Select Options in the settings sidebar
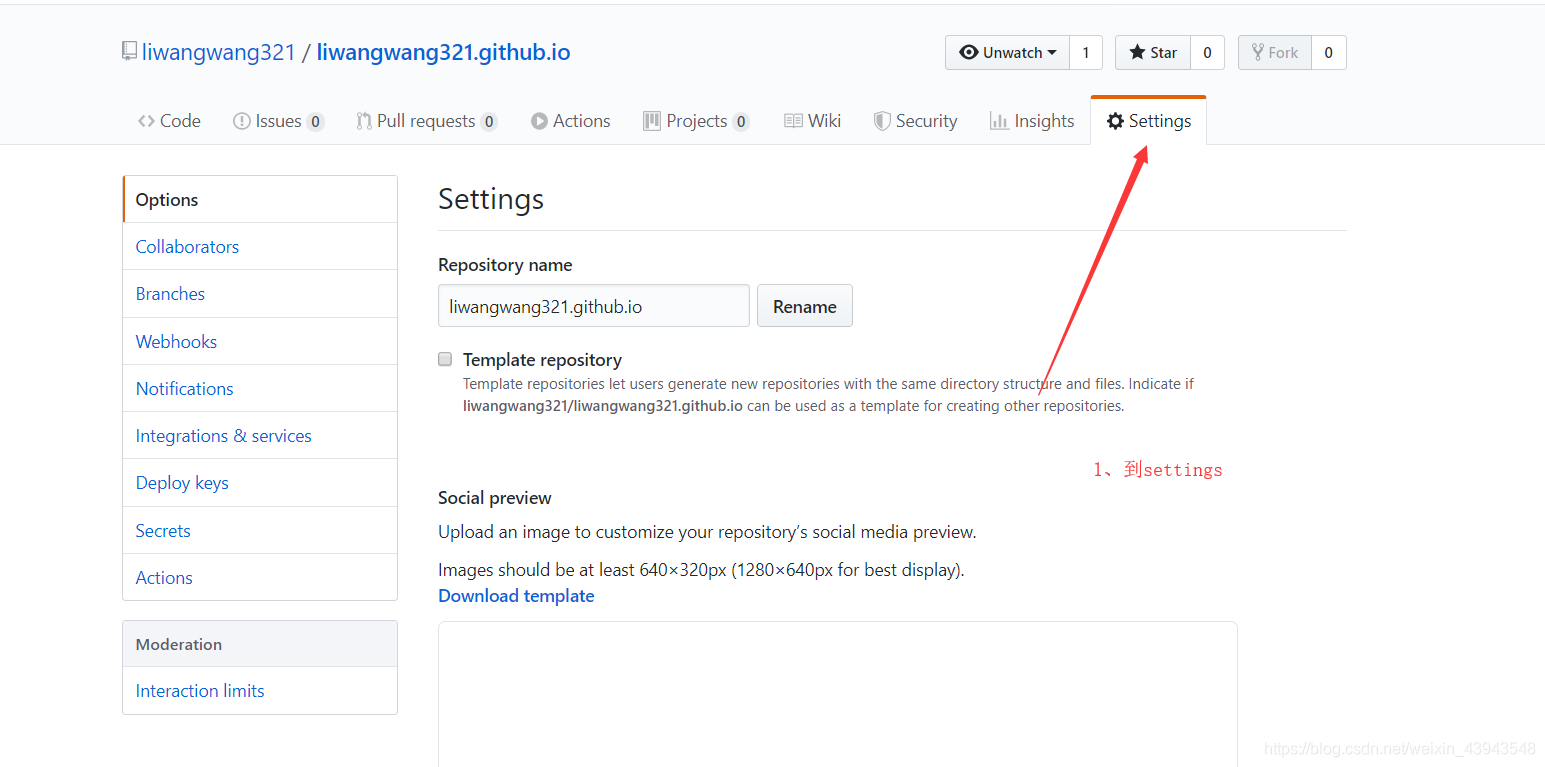1545x767 pixels. 260,200
